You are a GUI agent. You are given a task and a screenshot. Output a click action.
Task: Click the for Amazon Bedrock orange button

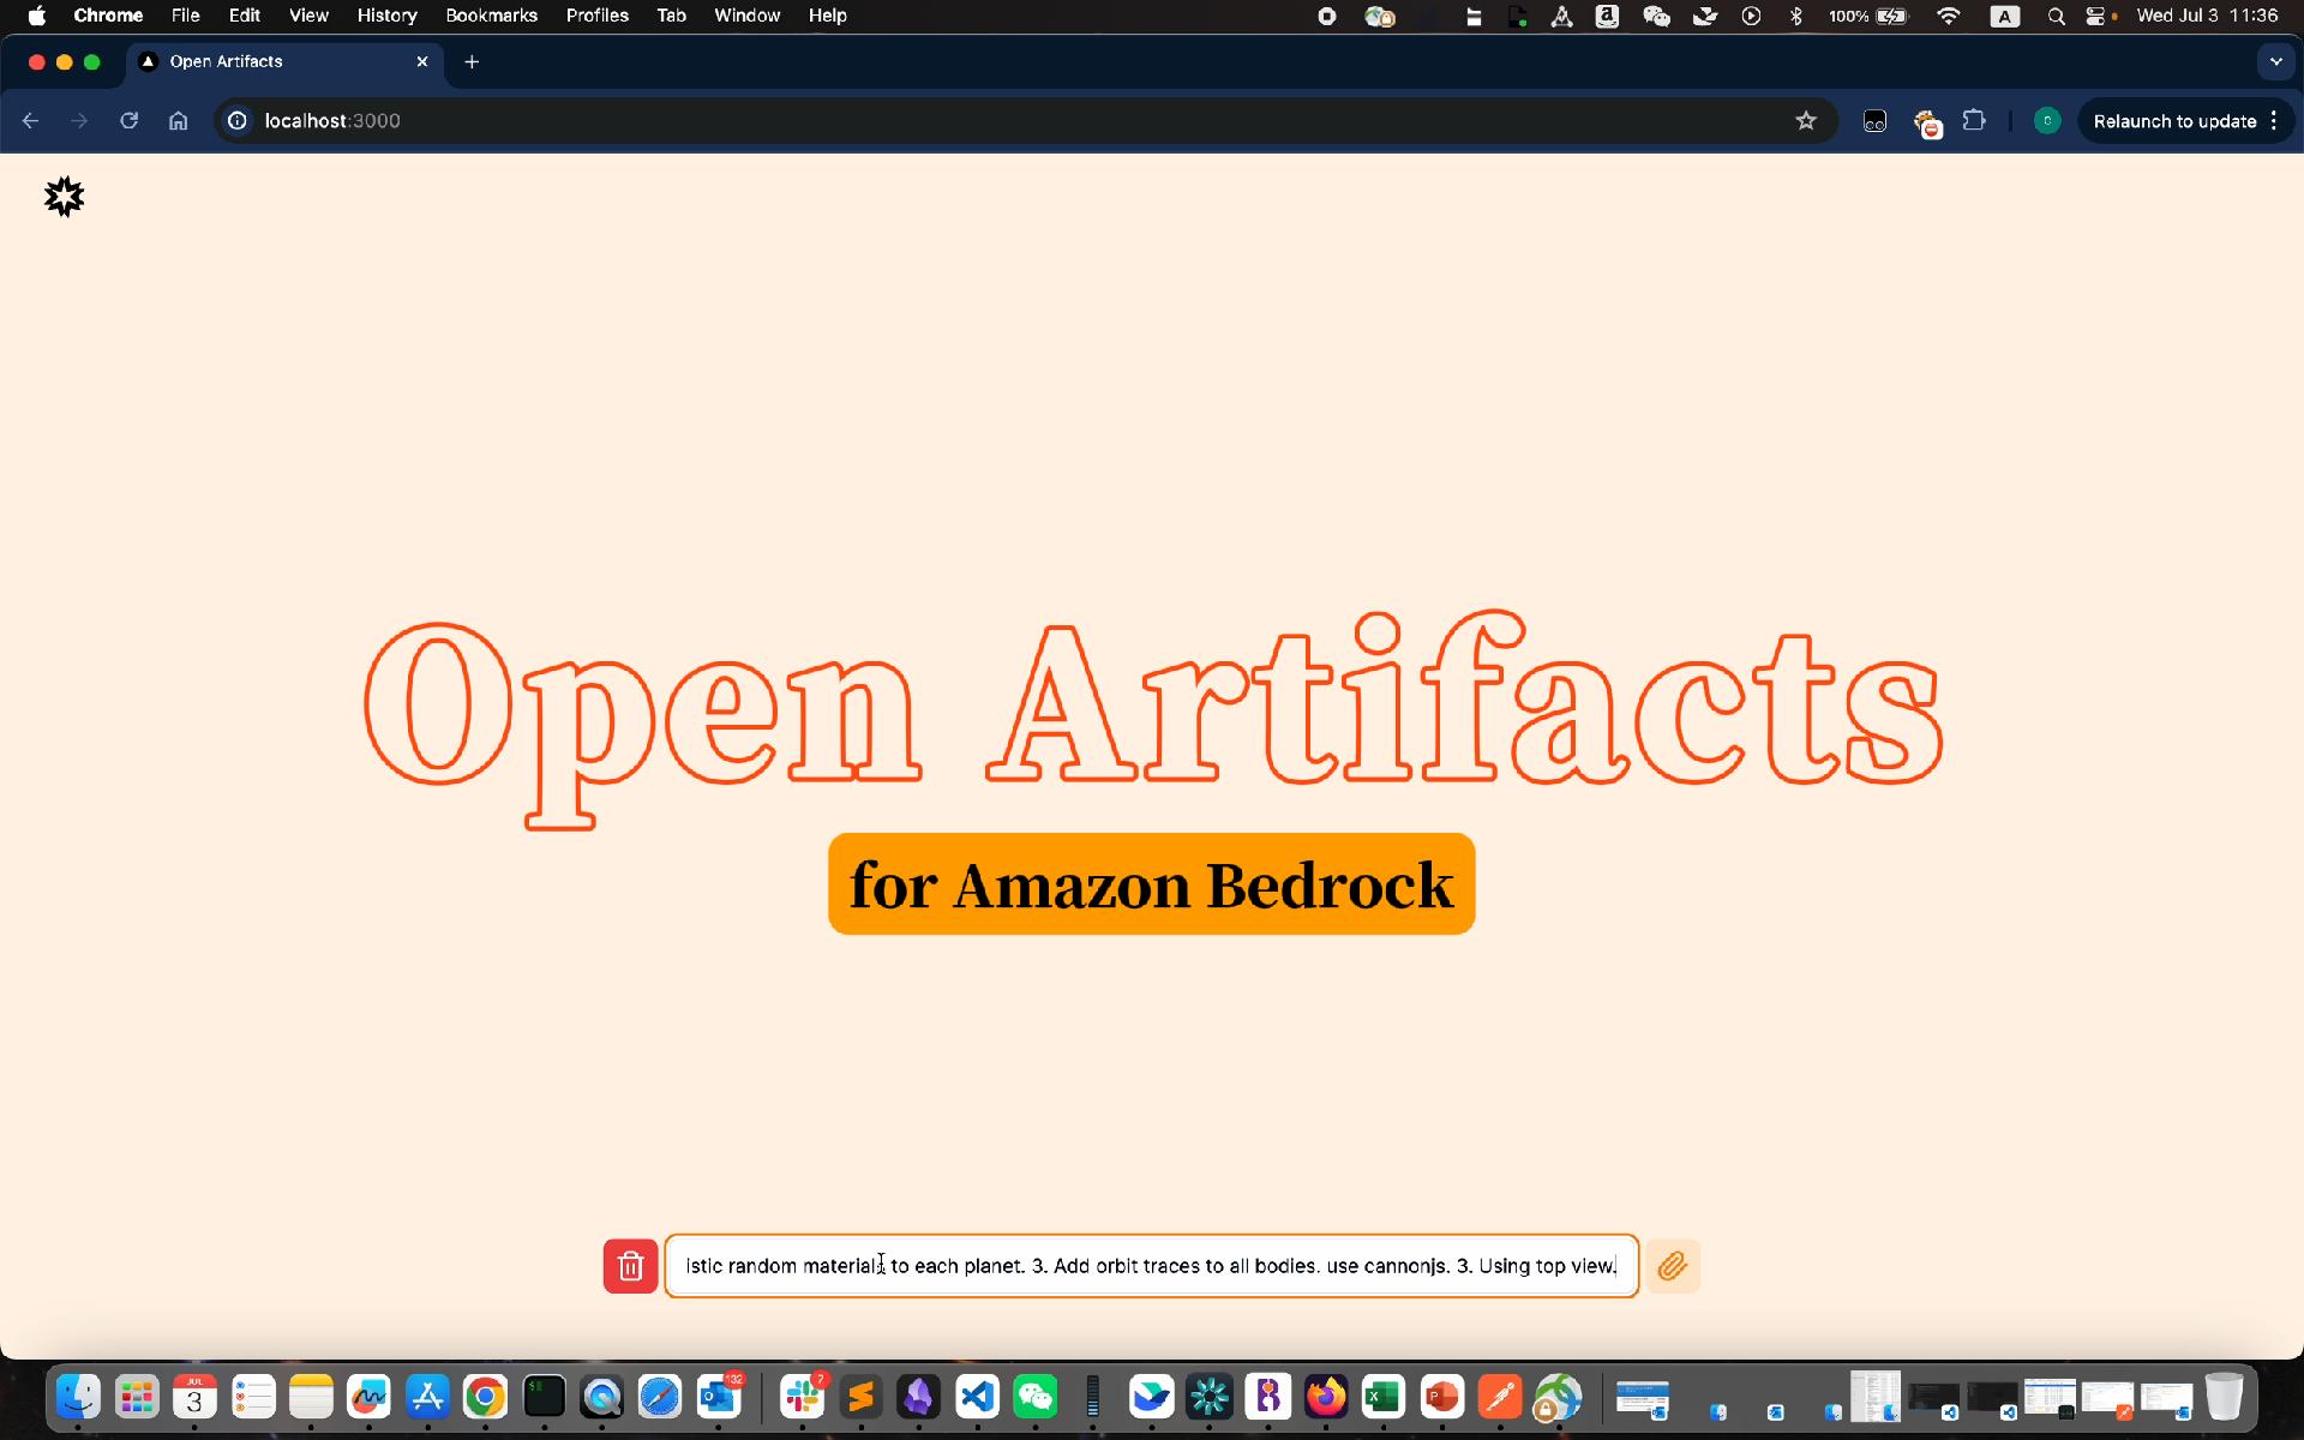point(1151,883)
